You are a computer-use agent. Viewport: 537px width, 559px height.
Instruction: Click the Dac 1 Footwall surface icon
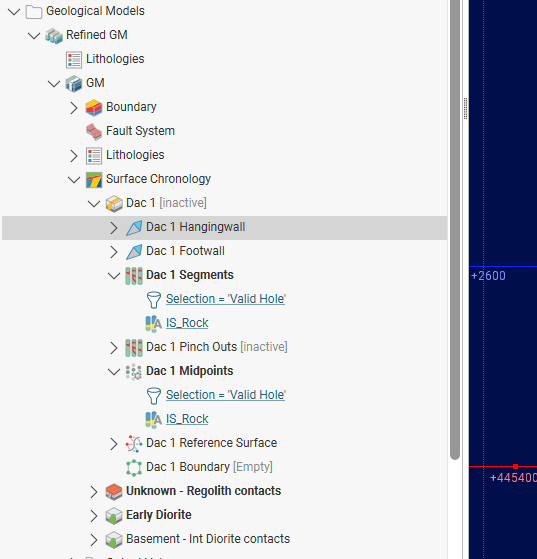(x=134, y=251)
